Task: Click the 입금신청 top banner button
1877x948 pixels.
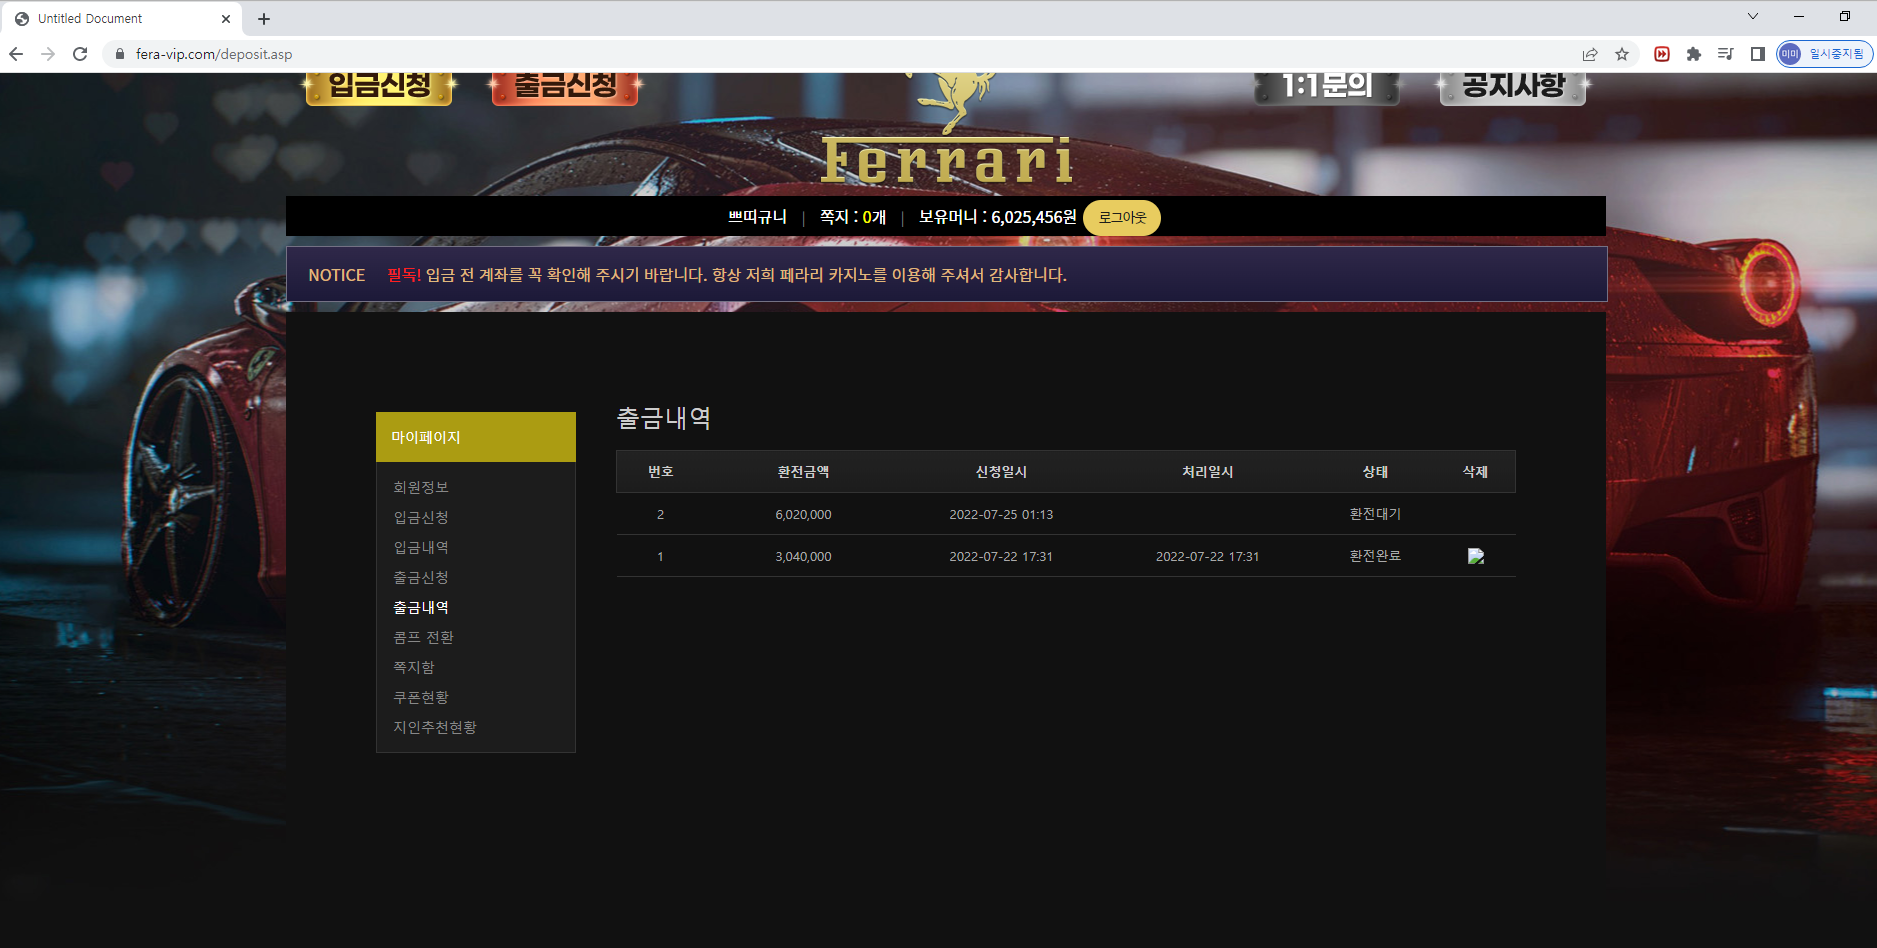Action: pyautogui.click(x=379, y=87)
